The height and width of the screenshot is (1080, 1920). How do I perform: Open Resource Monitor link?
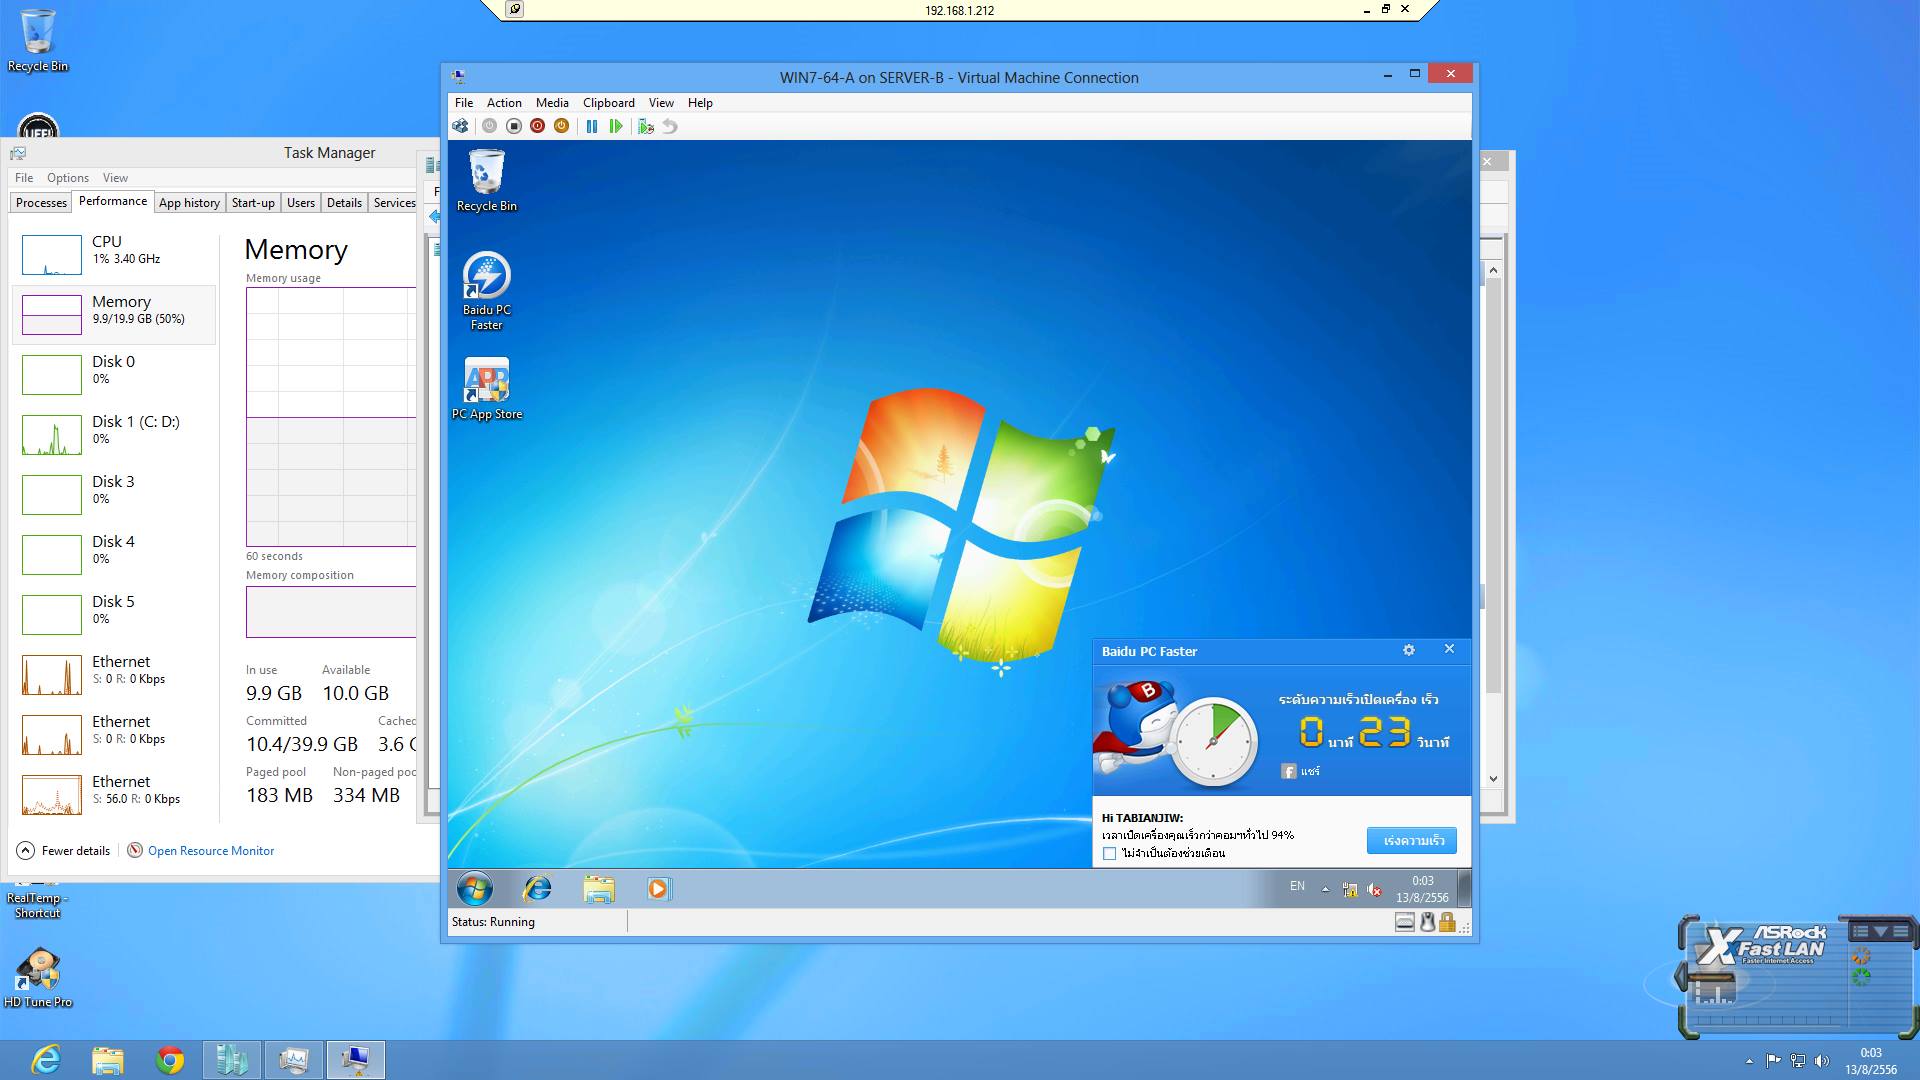(x=210, y=851)
